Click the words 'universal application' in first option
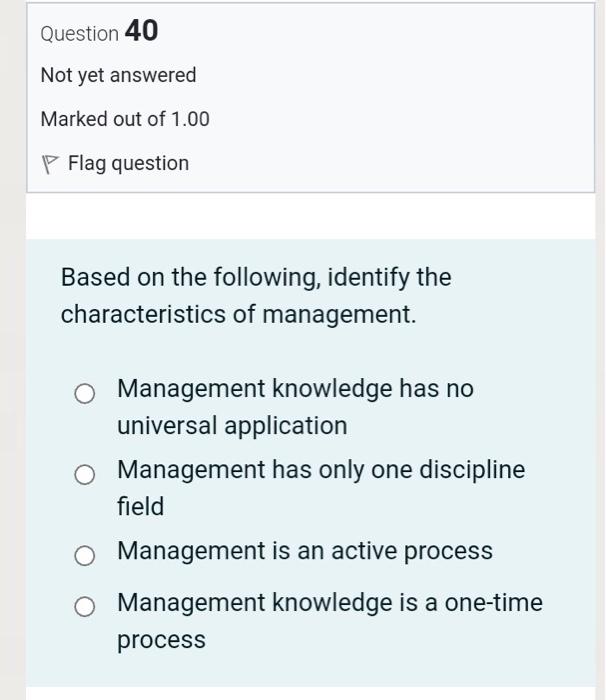Viewport: 606px width, 700px height. [232, 426]
